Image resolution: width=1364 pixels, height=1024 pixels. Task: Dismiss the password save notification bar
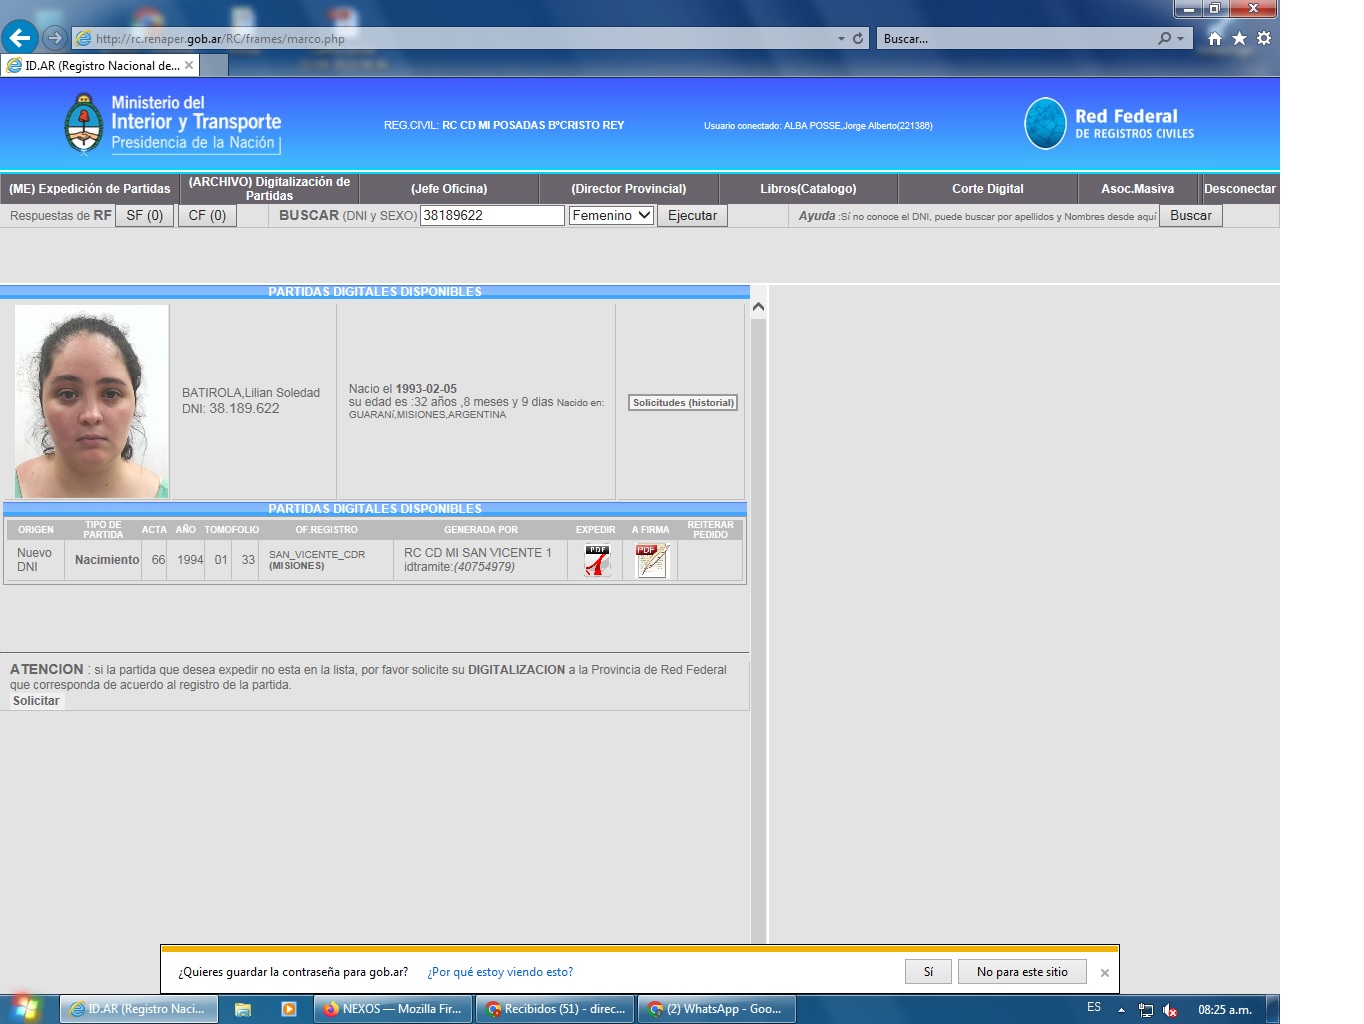1104,973
